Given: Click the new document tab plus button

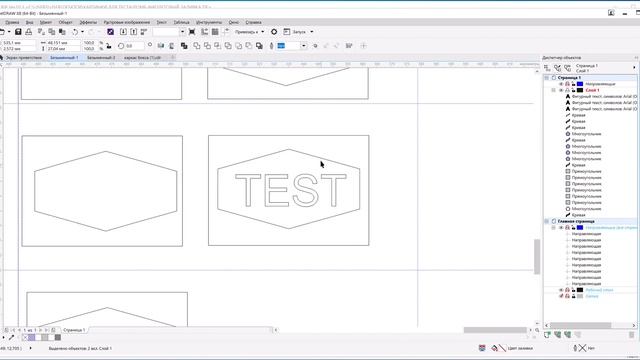Looking at the screenshot, I should coord(173,58).
